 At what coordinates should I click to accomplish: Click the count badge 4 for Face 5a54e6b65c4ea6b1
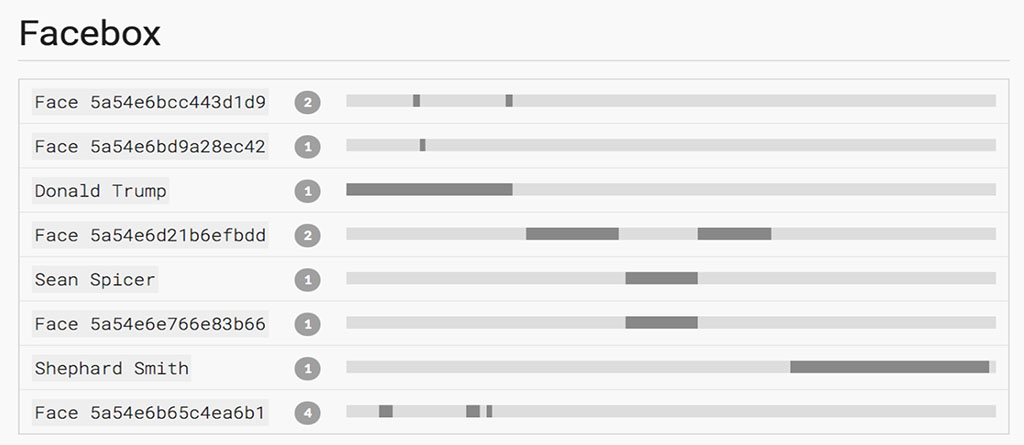308,414
